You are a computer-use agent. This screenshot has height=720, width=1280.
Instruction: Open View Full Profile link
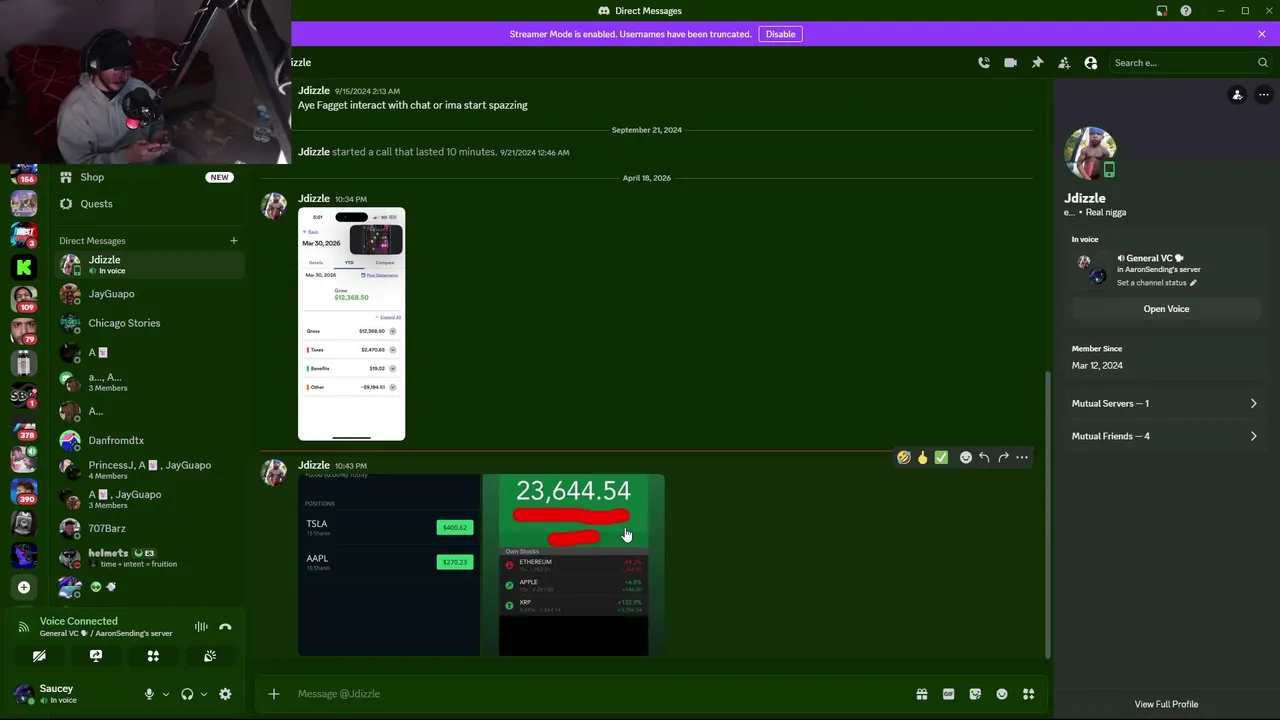click(x=1166, y=704)
